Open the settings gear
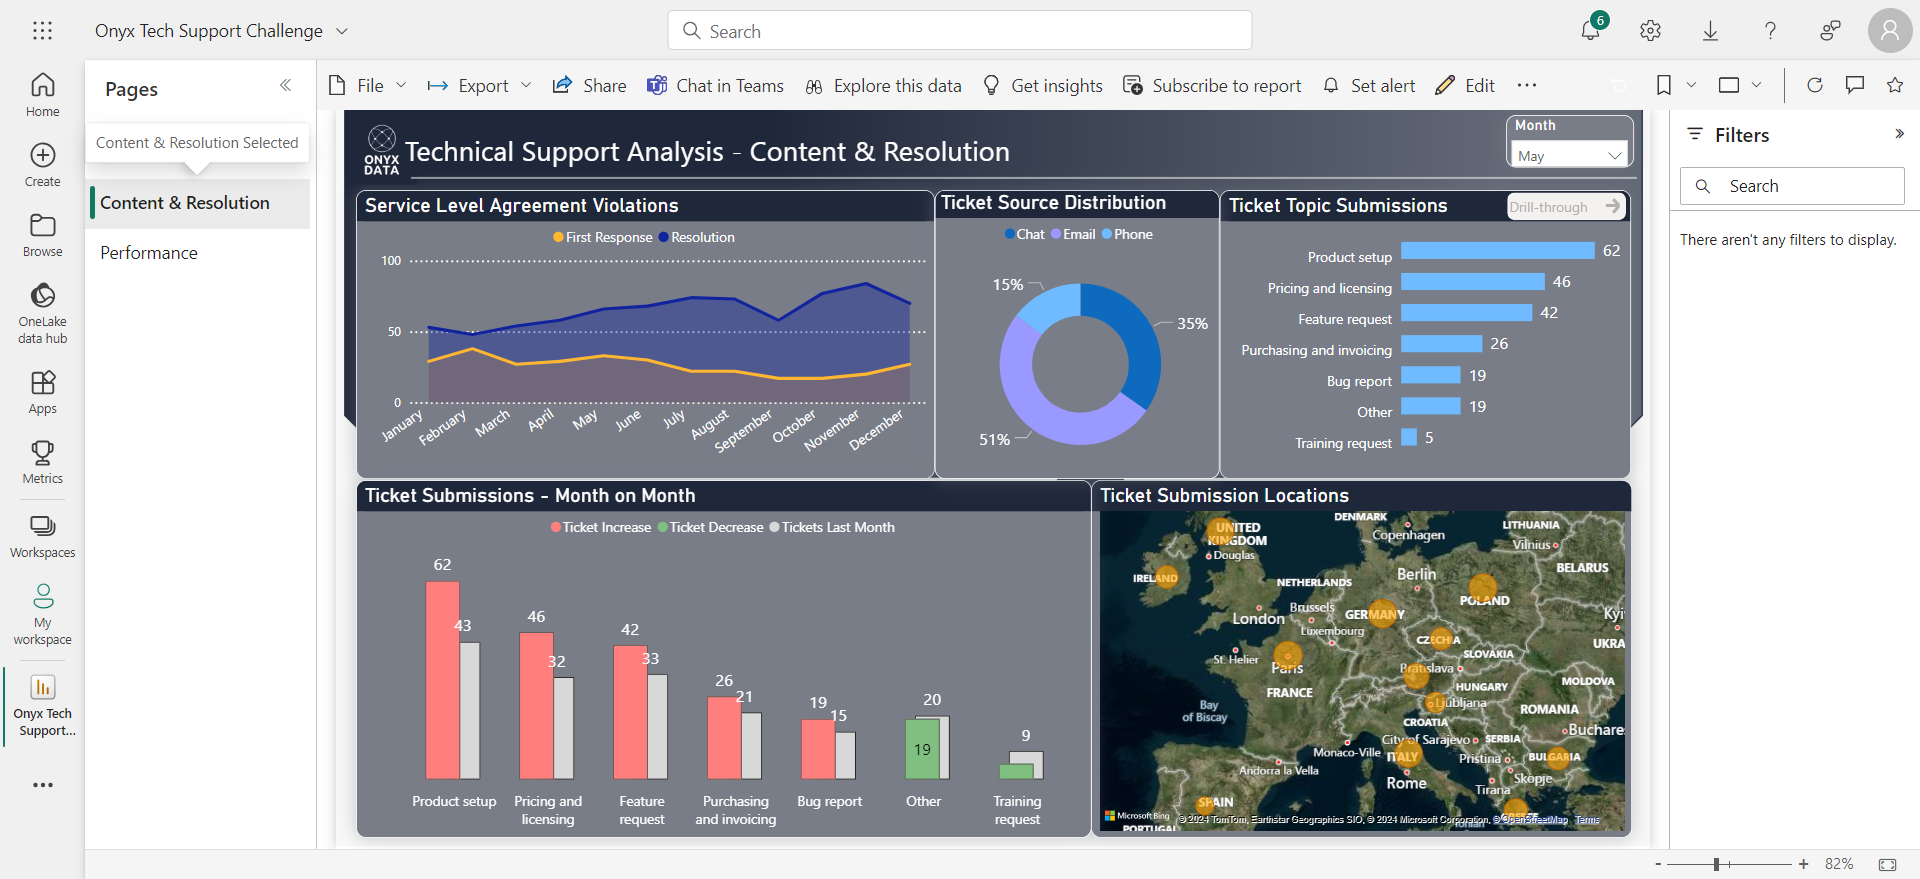This screenshot has height=879, width=1920. (x=1650, y=31)
